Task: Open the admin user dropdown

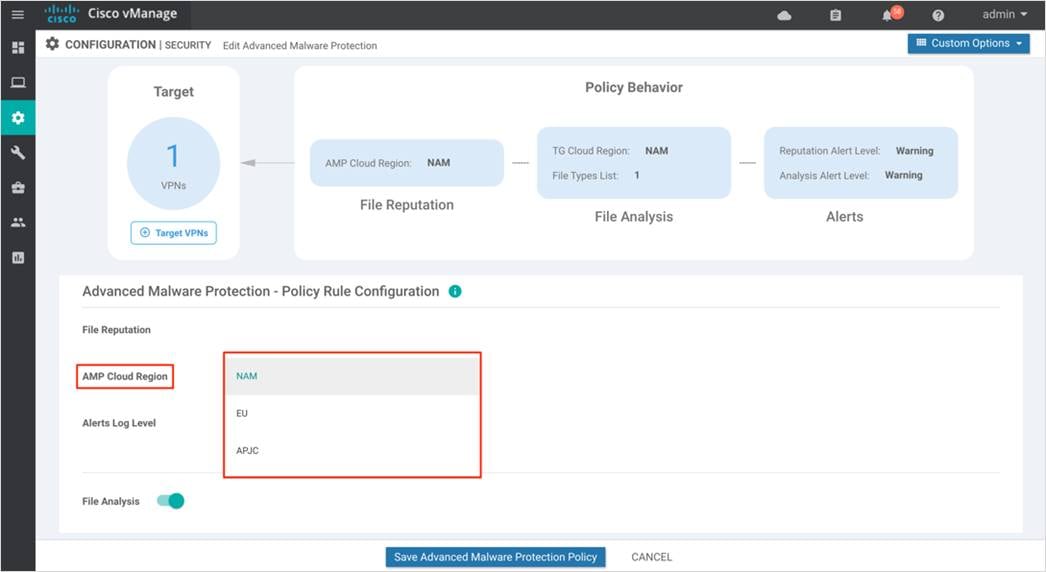Action: 1005,15
